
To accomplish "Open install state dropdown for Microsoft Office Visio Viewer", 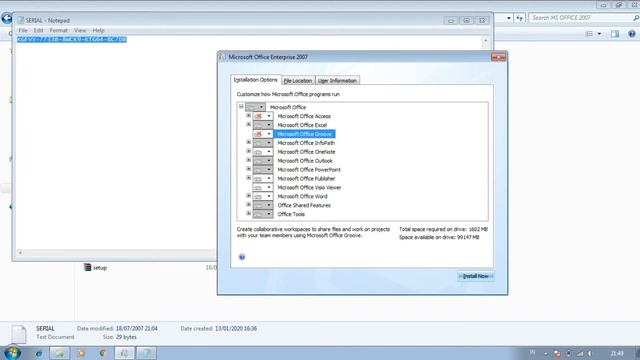I will click(263, 187).
